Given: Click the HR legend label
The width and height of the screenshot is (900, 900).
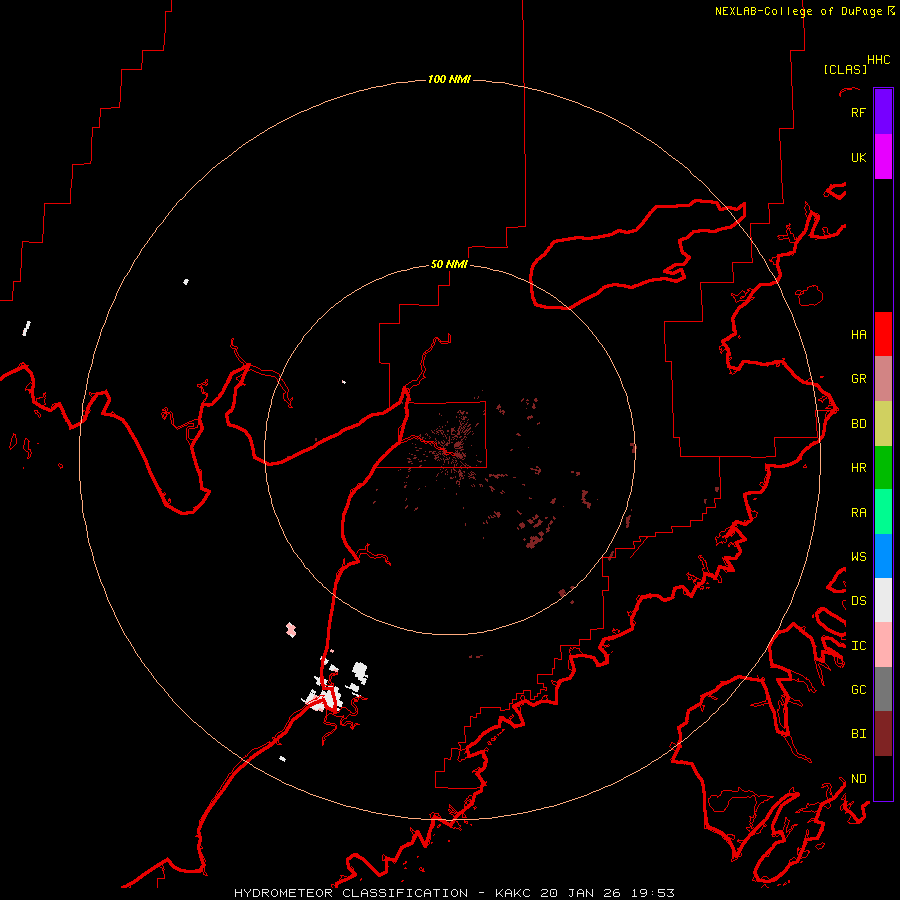Looking at the screenshot, I should (858, 467).
